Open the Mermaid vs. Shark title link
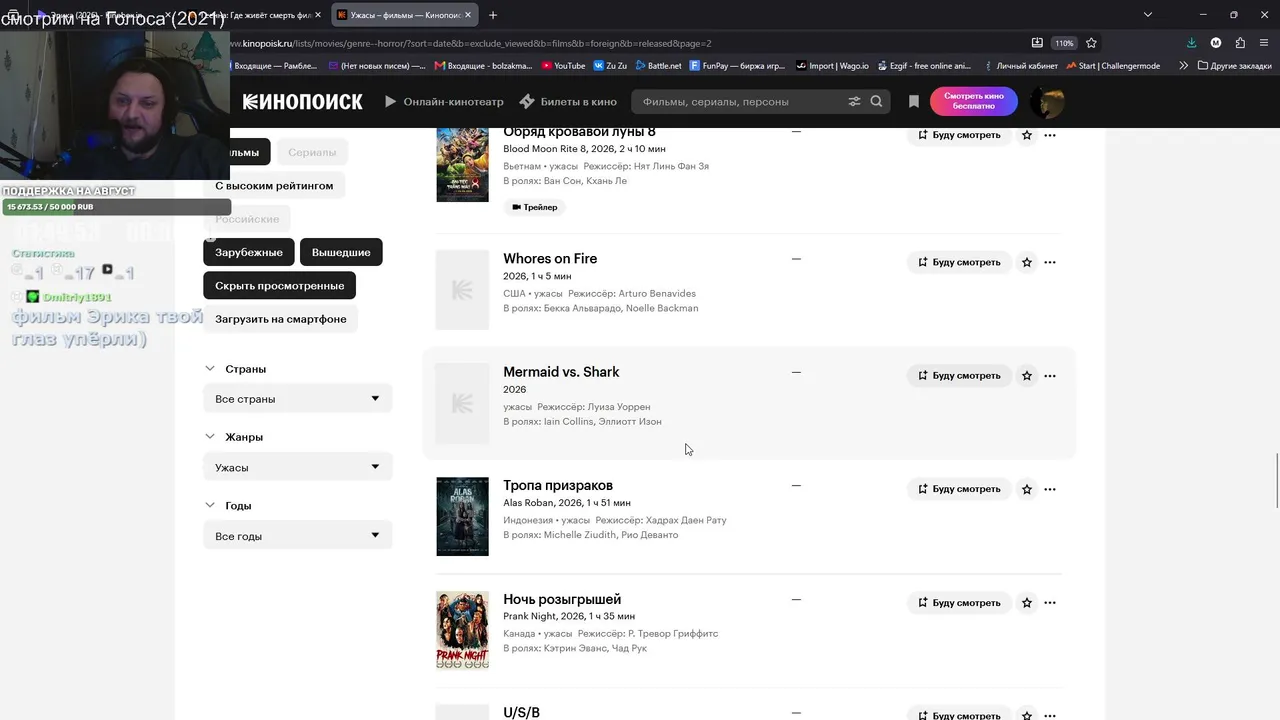1280x720 pixels. [561, 372]
